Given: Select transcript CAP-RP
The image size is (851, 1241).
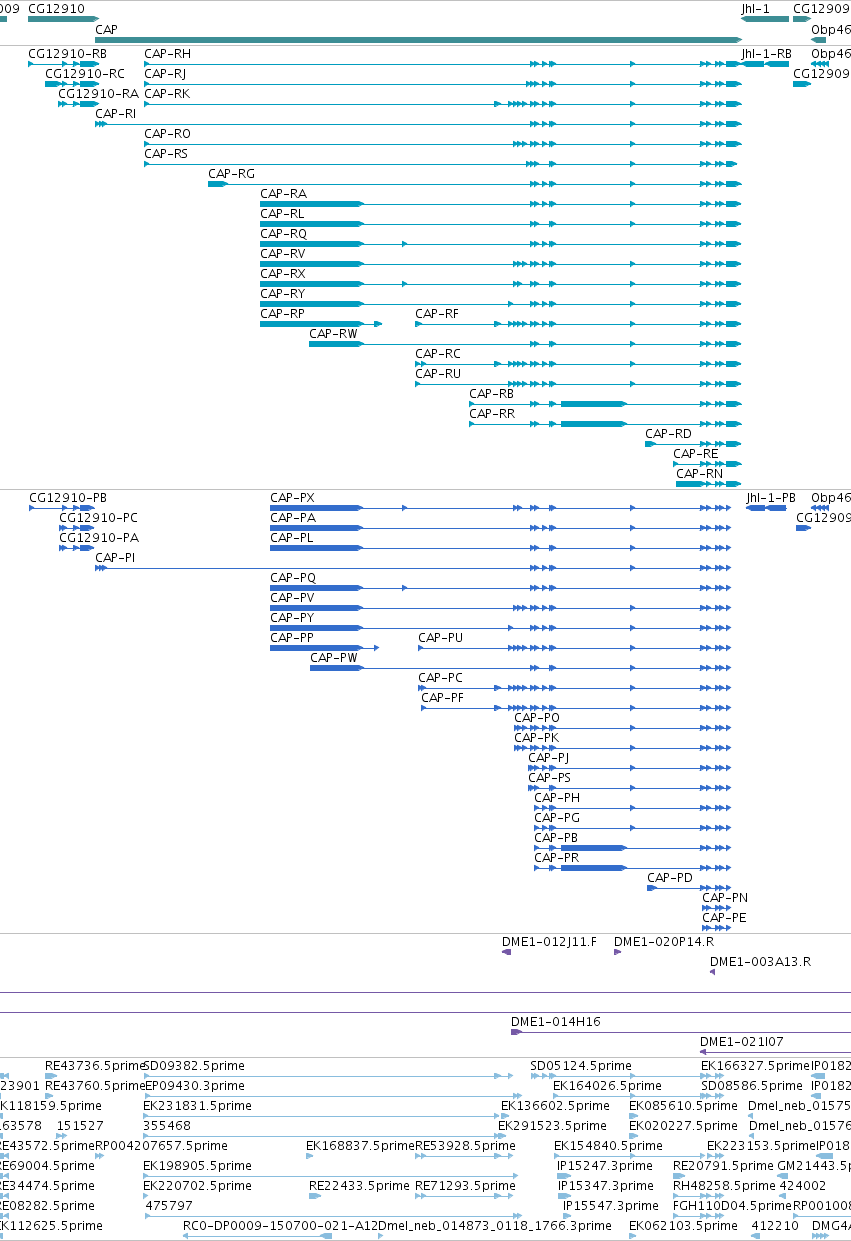Looking at the screenshot, I should click(x=321, y=324).
